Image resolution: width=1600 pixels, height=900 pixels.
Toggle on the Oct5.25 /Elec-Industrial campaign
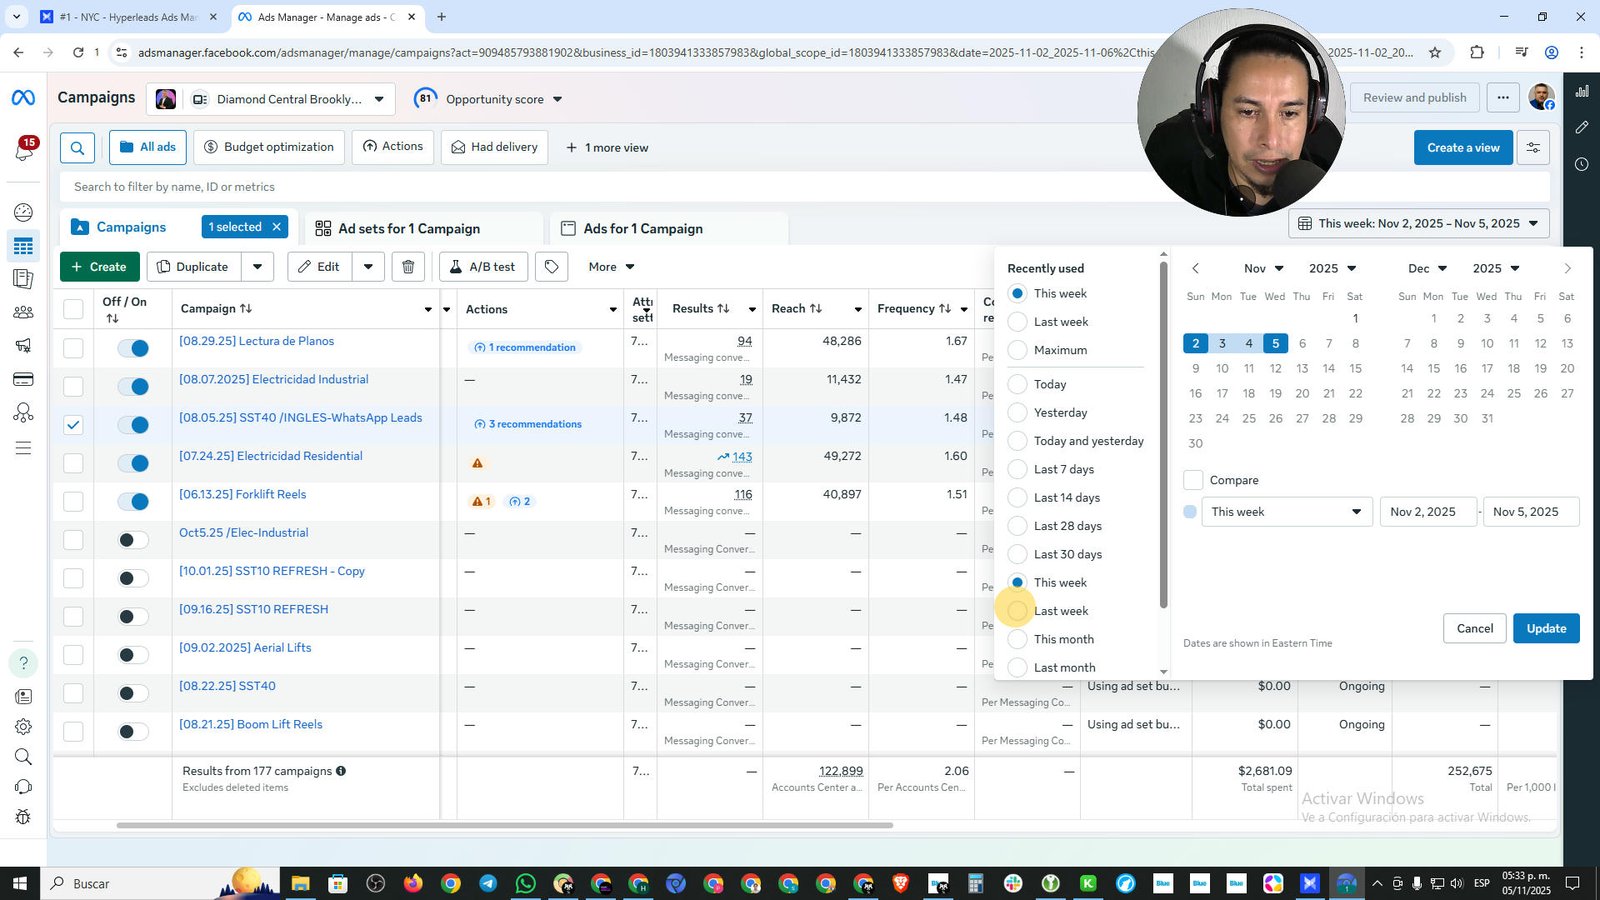pyautogui.click(x=133, y=540)
